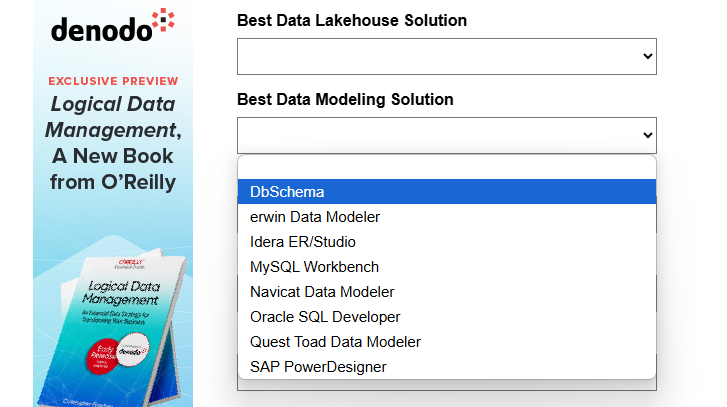Collapse the Best Data Modeling Solution dropdown
Screen dimensions: 727x407
[x=446, y=135]
